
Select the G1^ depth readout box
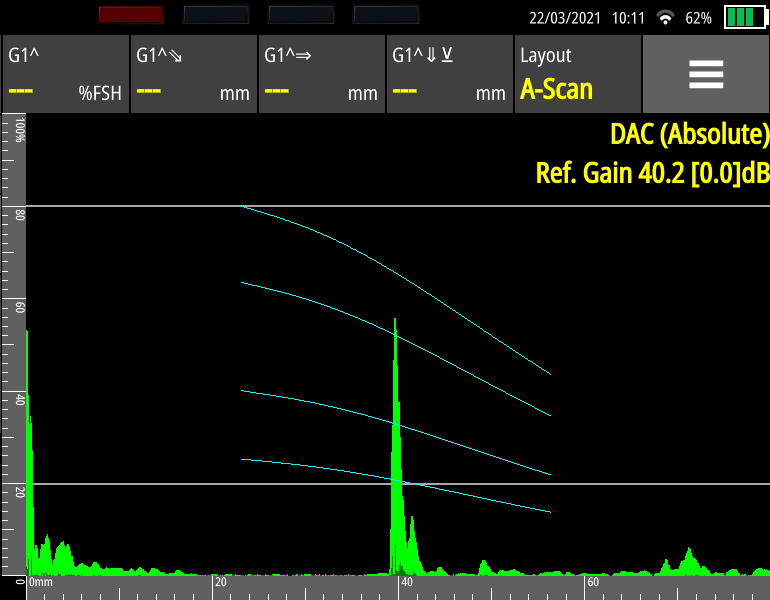pyautogui.click(x=449, y=75)
